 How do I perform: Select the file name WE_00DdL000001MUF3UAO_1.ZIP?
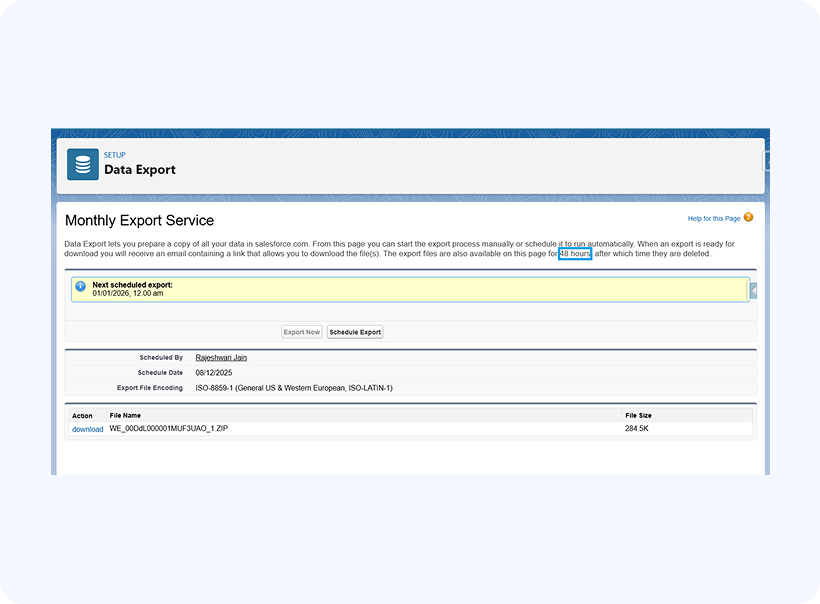(168, 428)
